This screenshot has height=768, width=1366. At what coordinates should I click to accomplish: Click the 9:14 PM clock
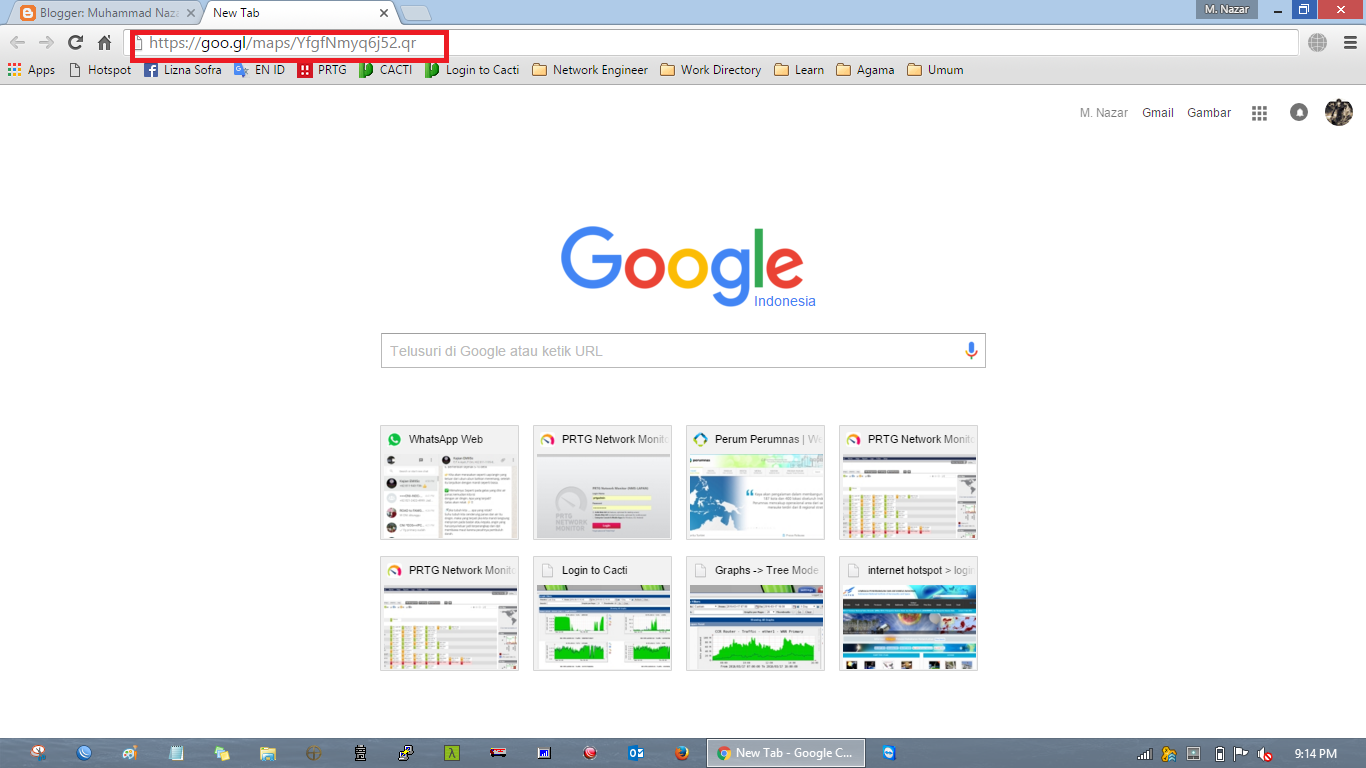1315,753
